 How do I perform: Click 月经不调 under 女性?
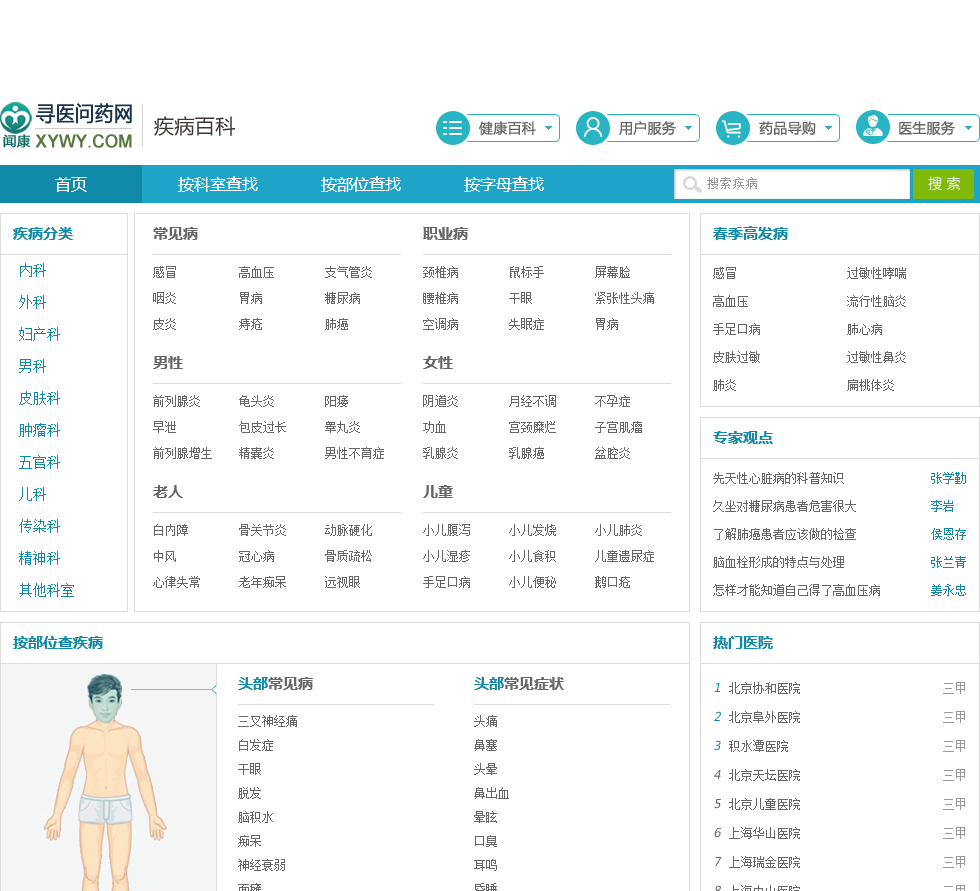pyautogui.click(x=532, y=401)
